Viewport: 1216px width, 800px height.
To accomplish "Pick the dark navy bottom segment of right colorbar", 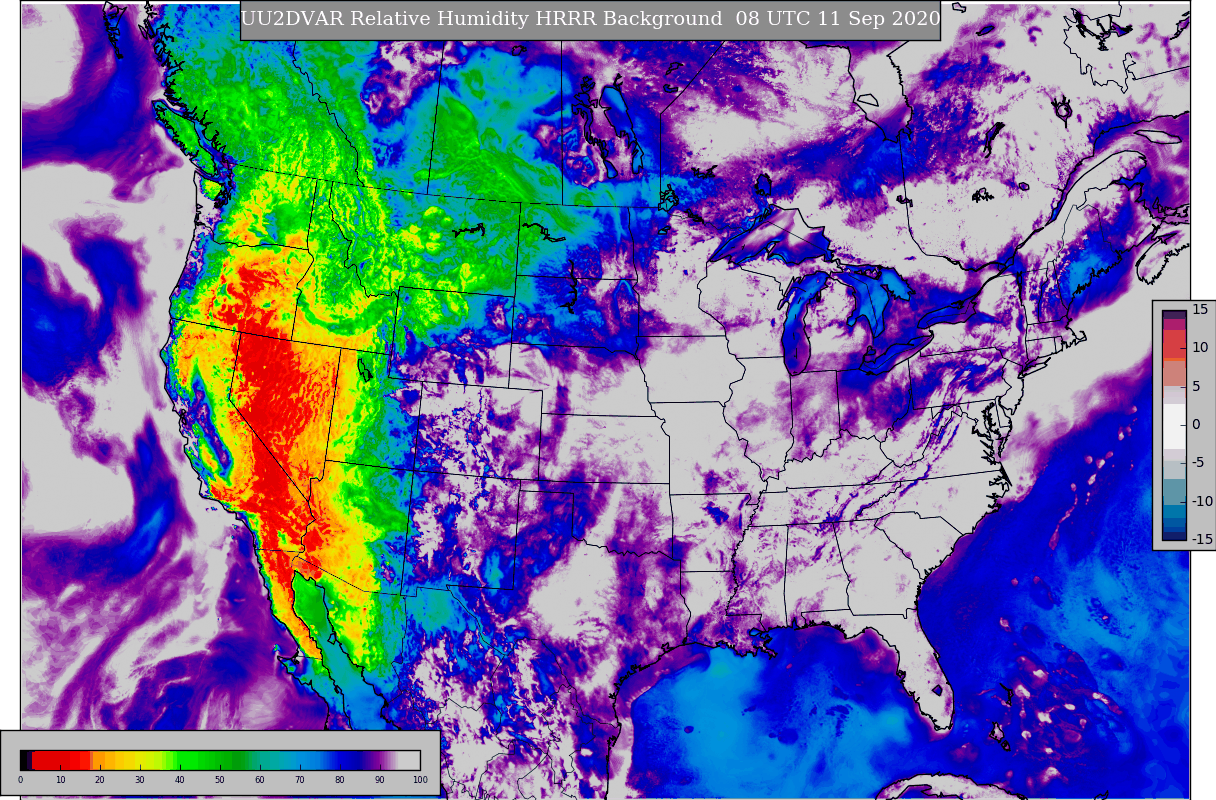I will tap(1174, 534).
